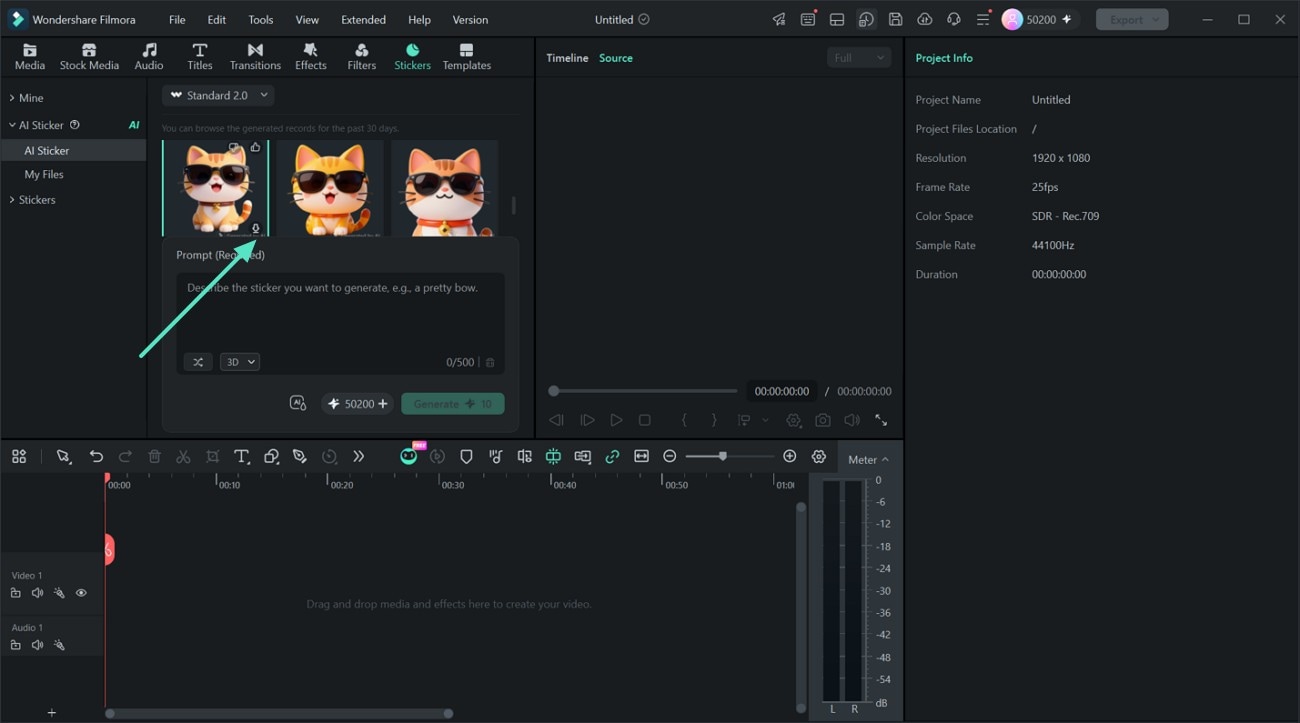
Task: Toggle the green auto ripple icon
Action: [x=553, y=456]
